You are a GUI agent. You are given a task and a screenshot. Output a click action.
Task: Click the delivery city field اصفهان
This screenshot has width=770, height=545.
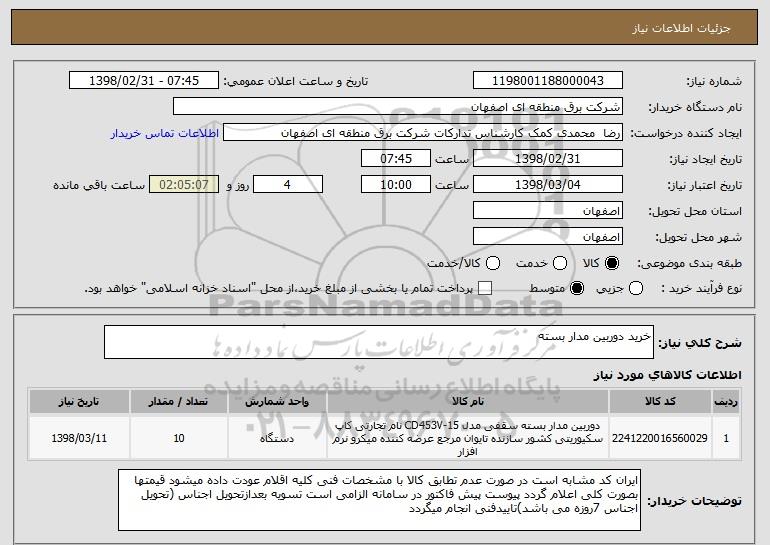click(548, 237)
